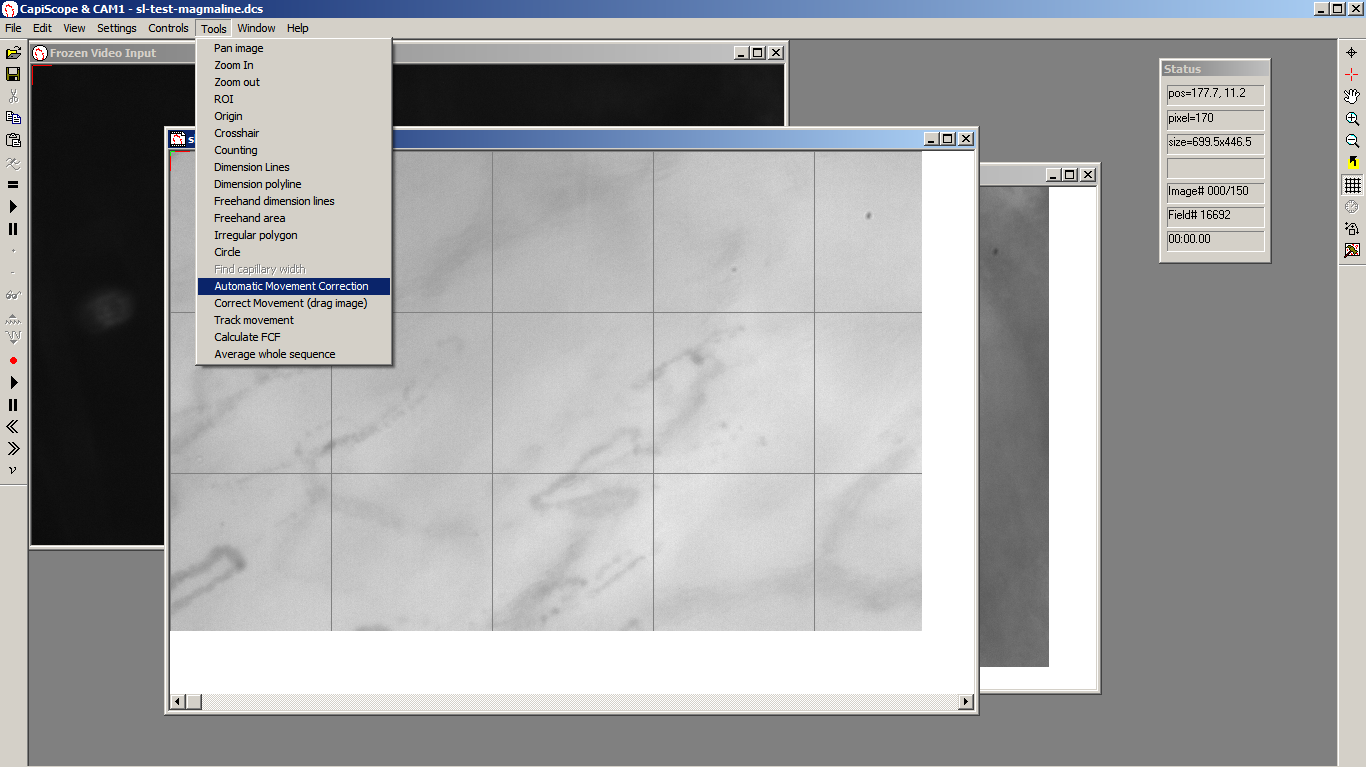1366x768 pixels.
Task: Open the Settings menu
Action: coord(117,28)
